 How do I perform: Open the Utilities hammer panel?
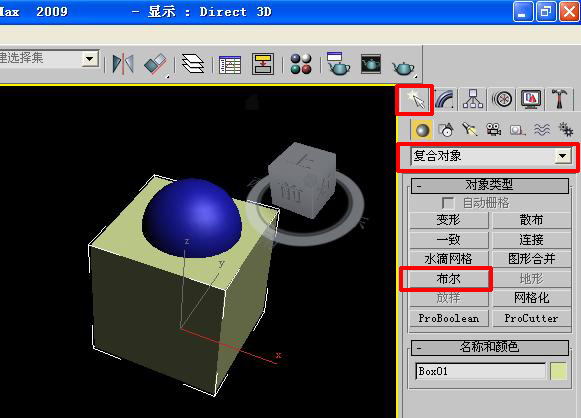pyautogui.click(x=559, y=99)
